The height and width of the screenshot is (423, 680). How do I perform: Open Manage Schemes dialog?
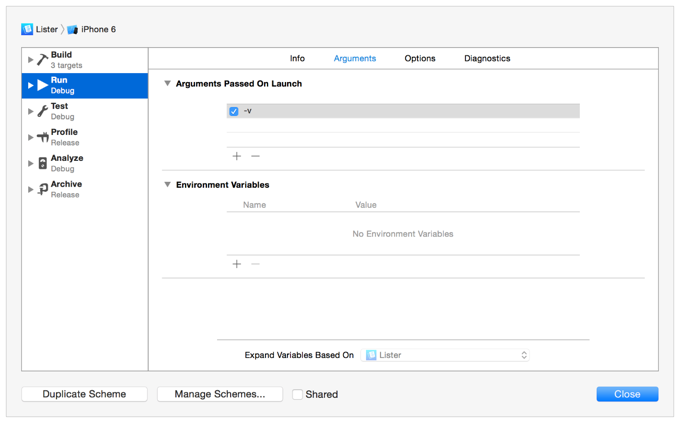point(220,394)
